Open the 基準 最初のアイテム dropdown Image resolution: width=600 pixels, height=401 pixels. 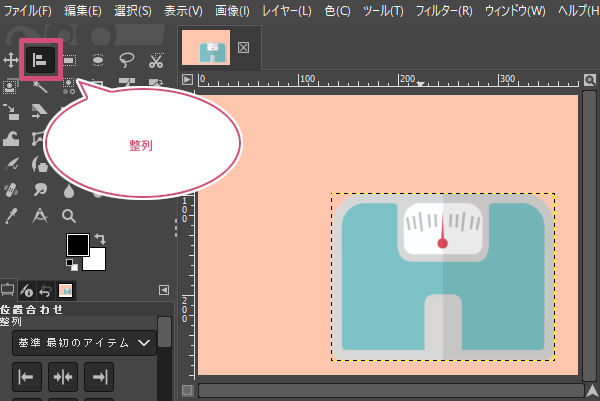pos(84,343)
